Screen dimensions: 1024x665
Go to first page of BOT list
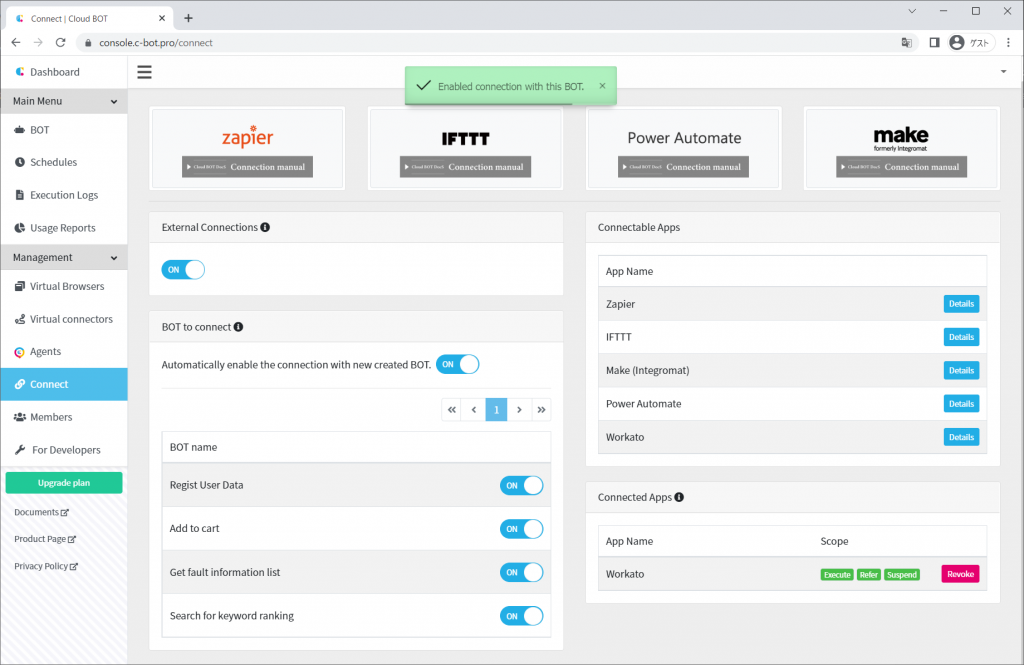[x=452, y=410]
